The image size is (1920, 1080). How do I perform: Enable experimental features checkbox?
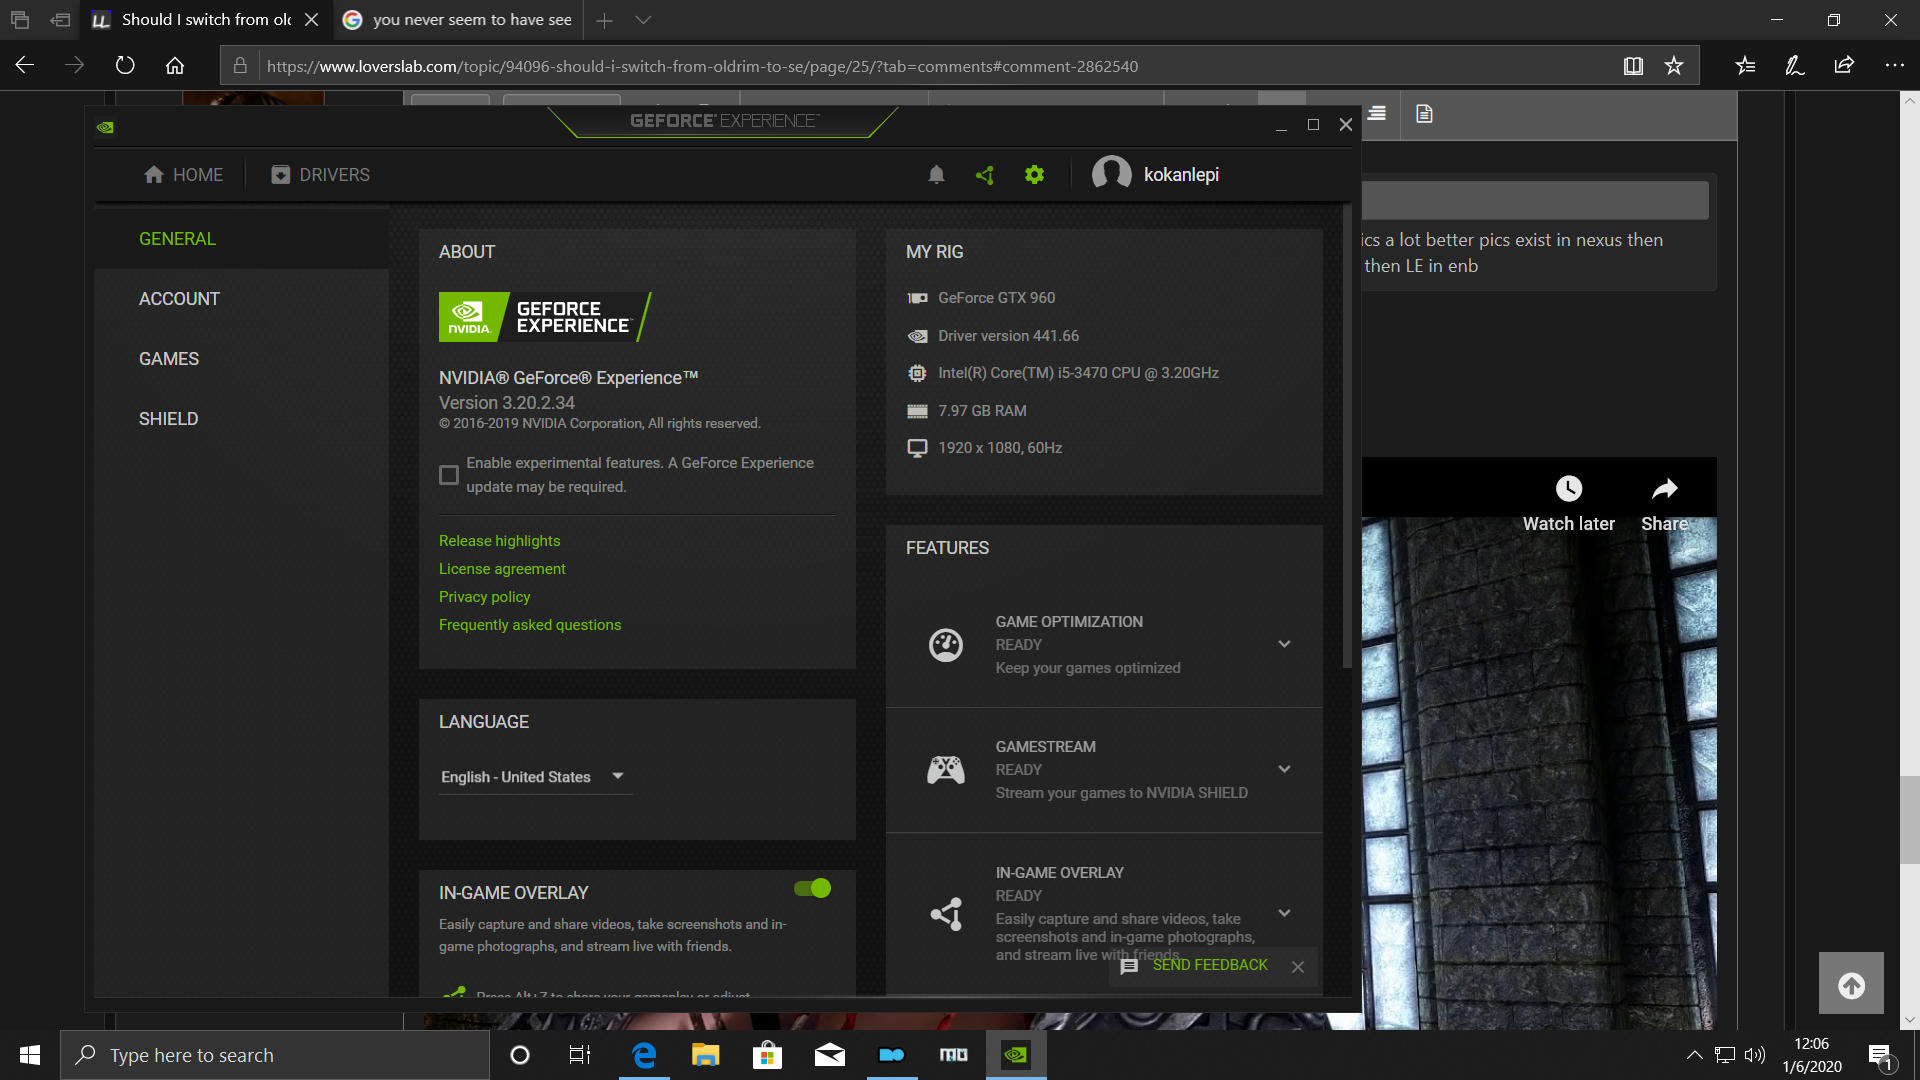pos(449,475)
